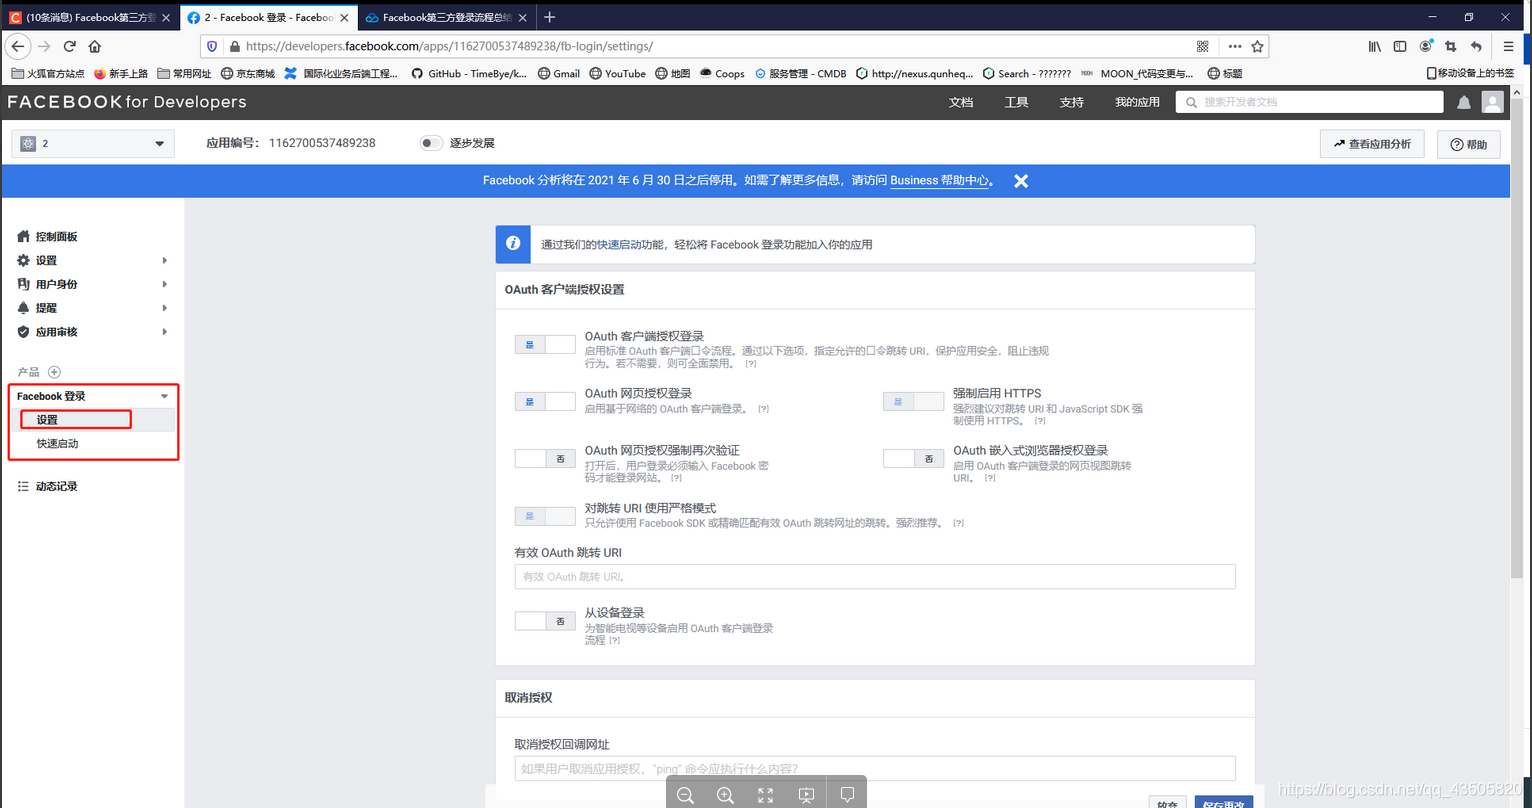The image size is (1532, 808).
Task: Open a new browser tab
Action: (550, 17)
